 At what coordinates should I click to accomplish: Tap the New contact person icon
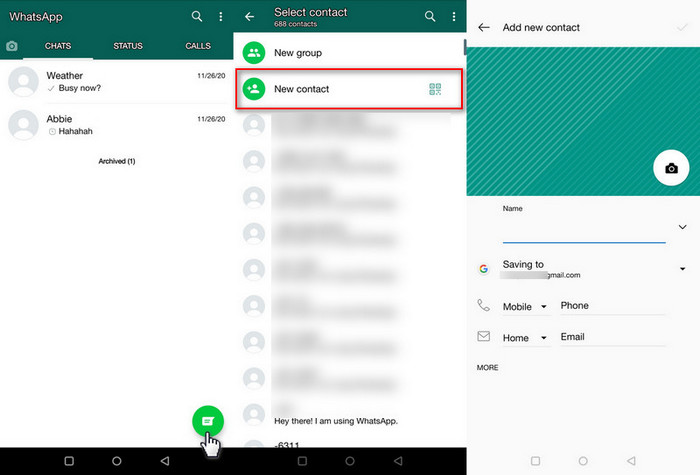[254, 89]
